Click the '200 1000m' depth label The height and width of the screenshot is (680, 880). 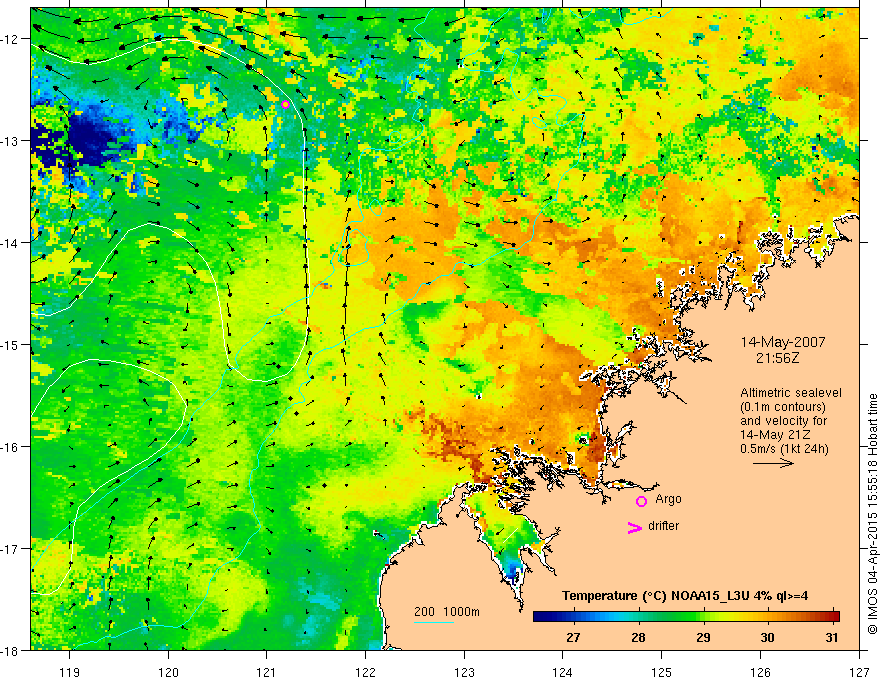(x=447, y=612)
